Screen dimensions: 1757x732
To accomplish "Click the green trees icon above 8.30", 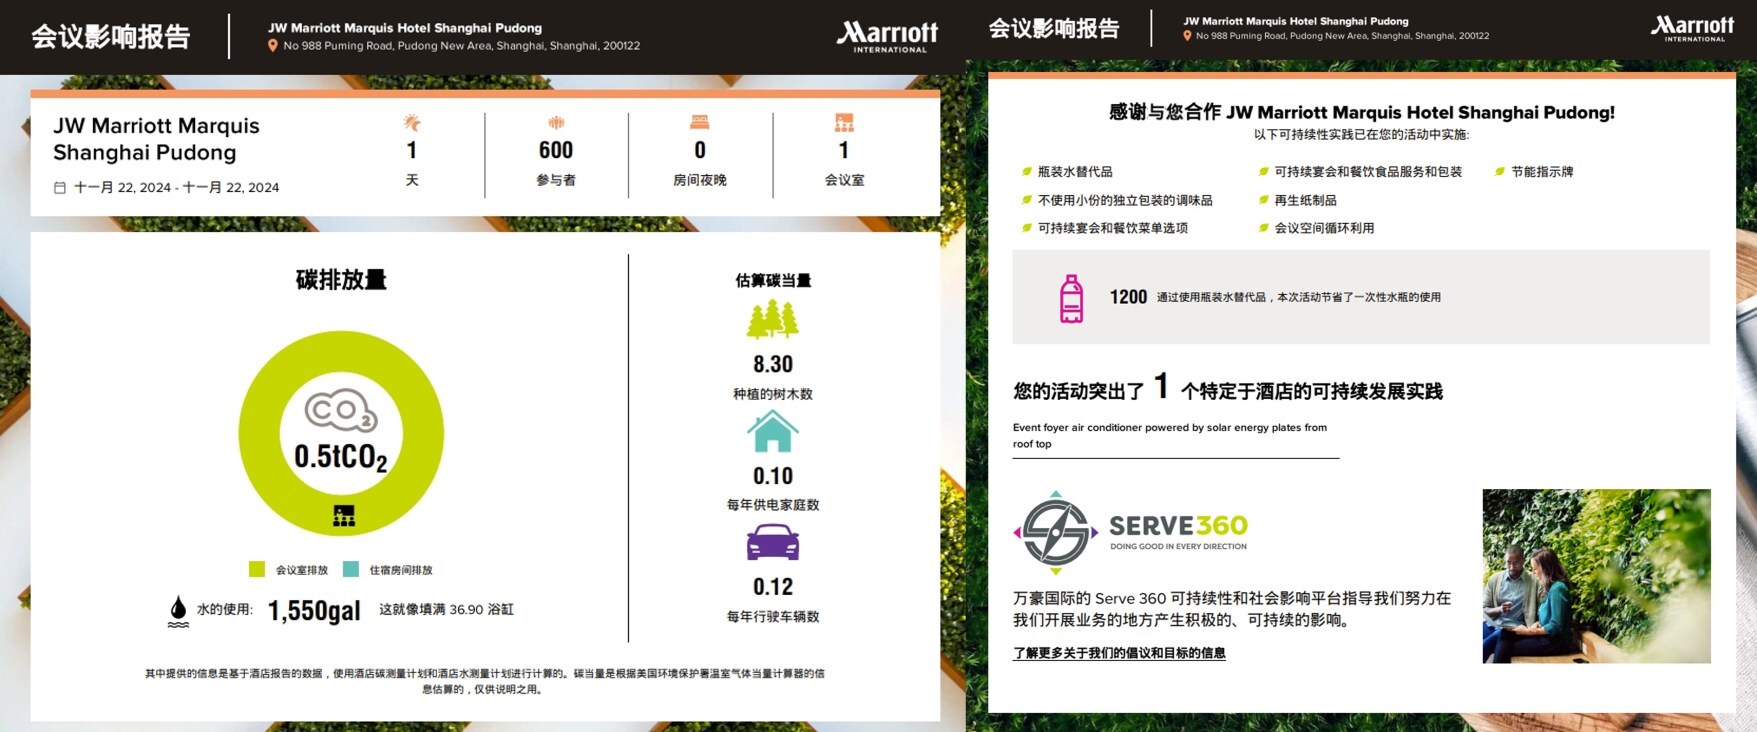I will click(773, 320).
